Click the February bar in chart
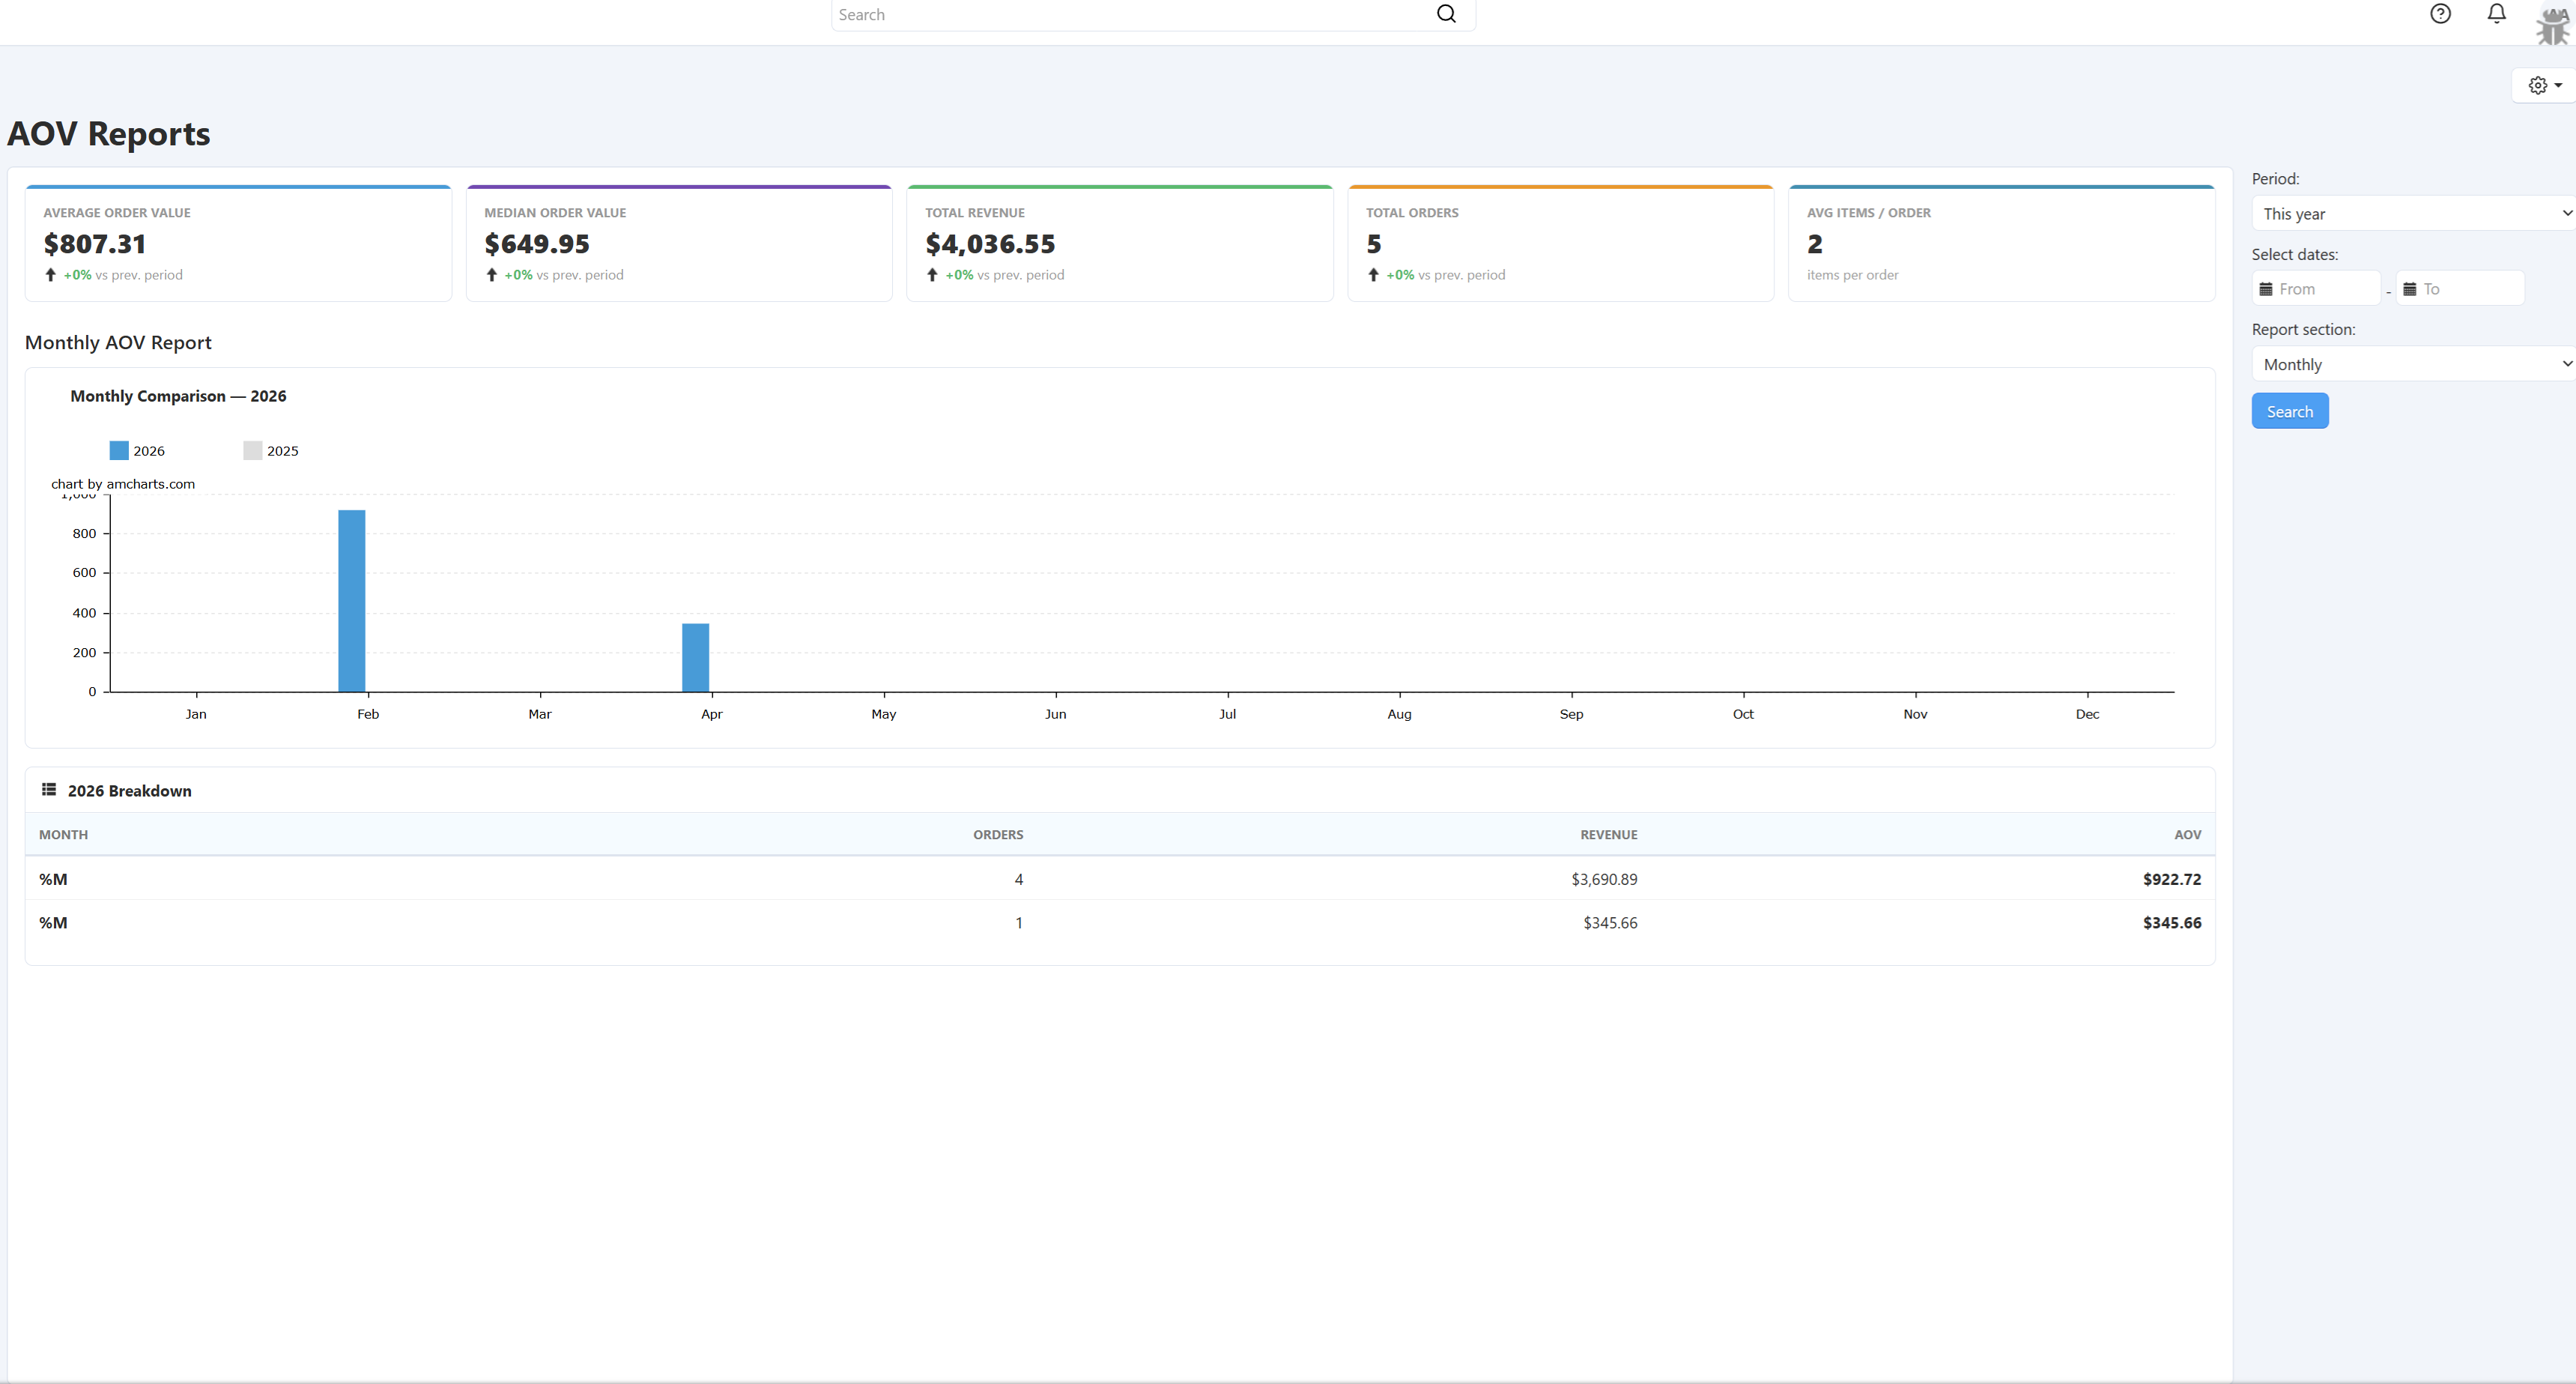The height and width of the screenshot is (1384, 2576). click(352, 601)
